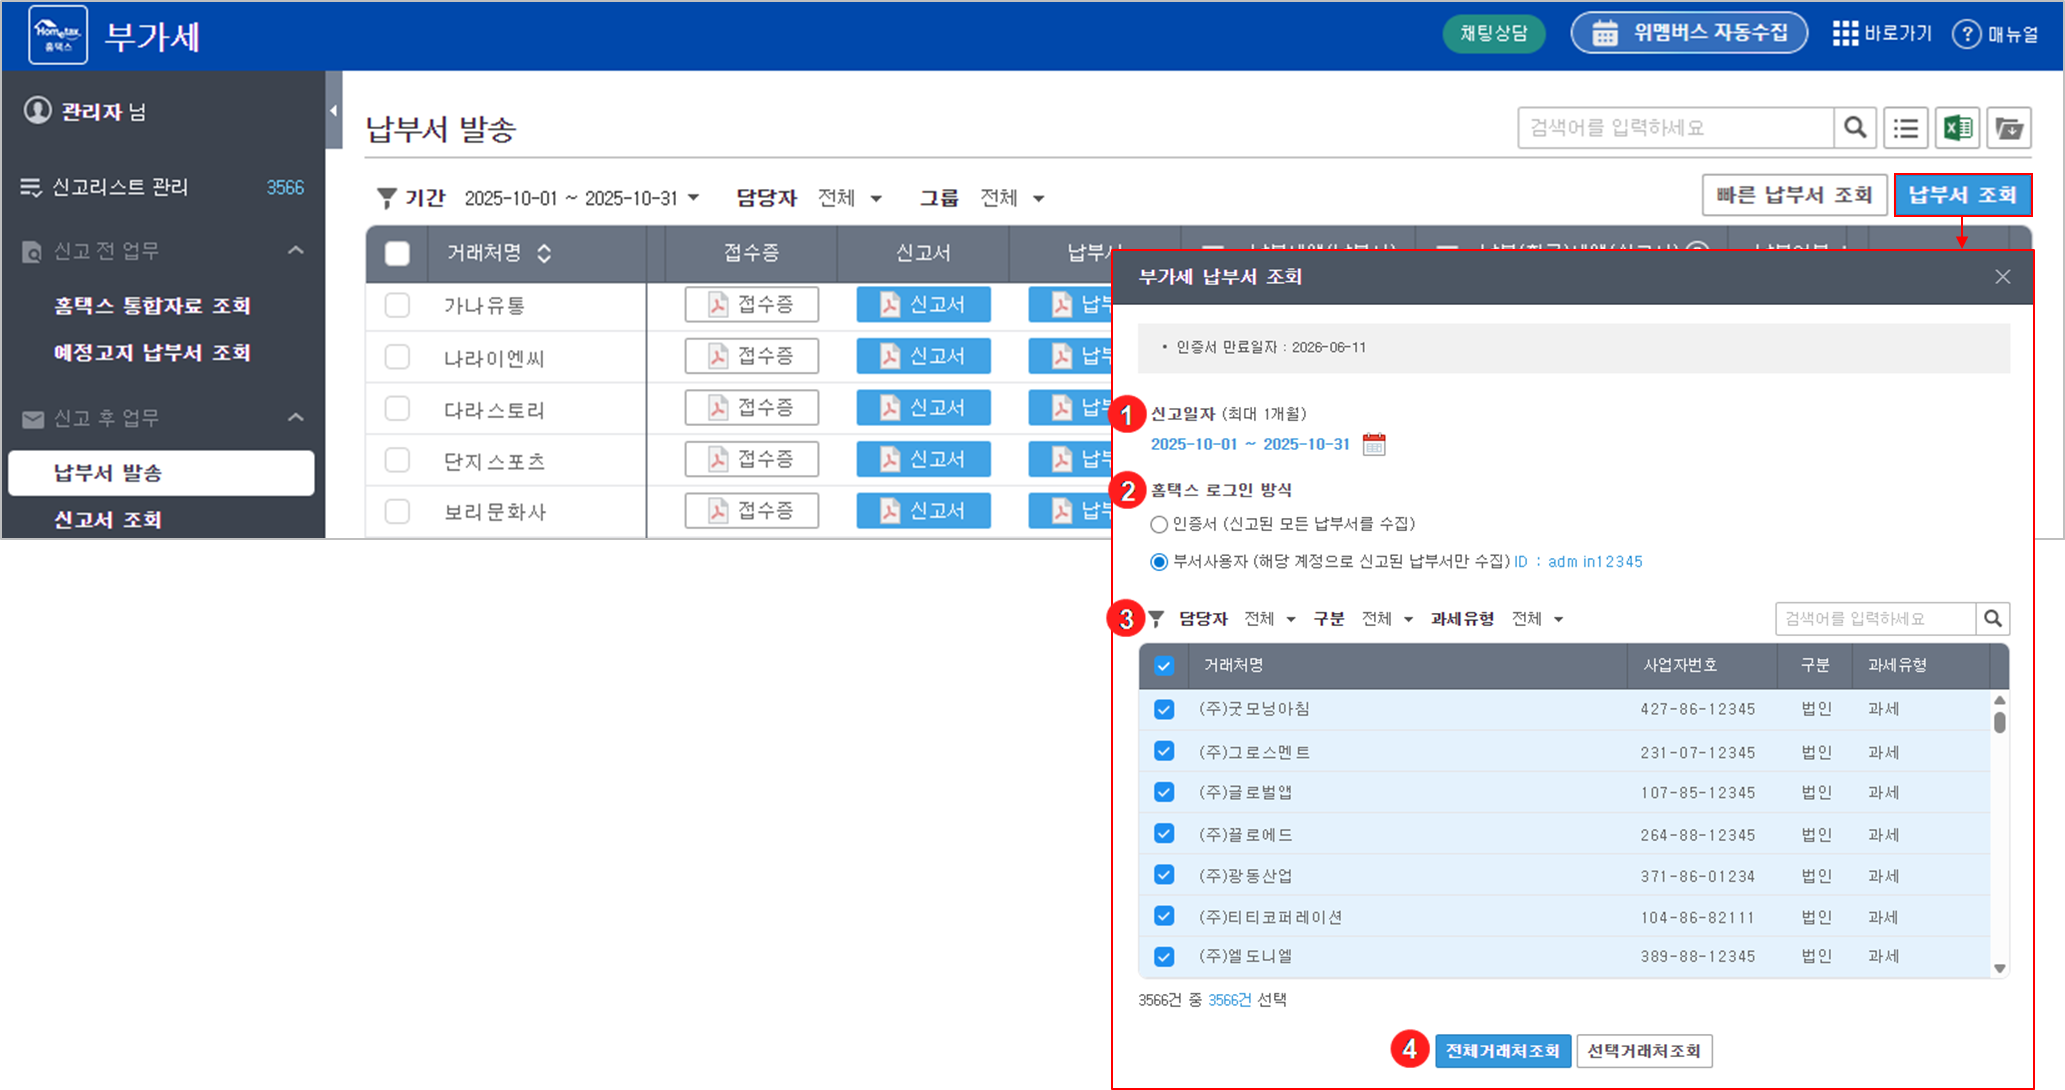Collapse the 신고 후 업무 section
Screen dimensions: 2065x1090
point(296,417)
